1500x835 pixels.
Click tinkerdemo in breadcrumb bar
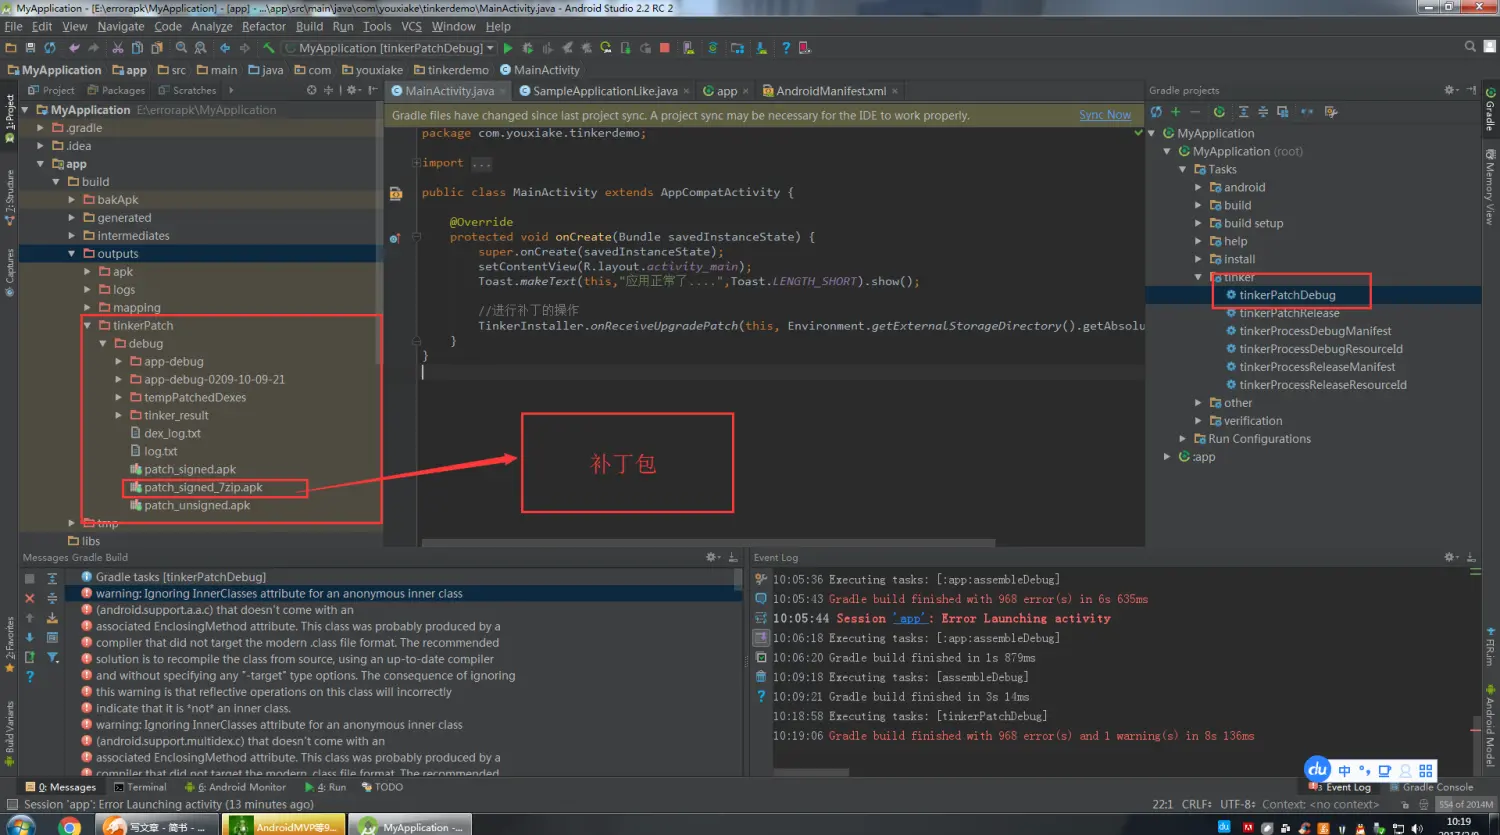point(451,70)
